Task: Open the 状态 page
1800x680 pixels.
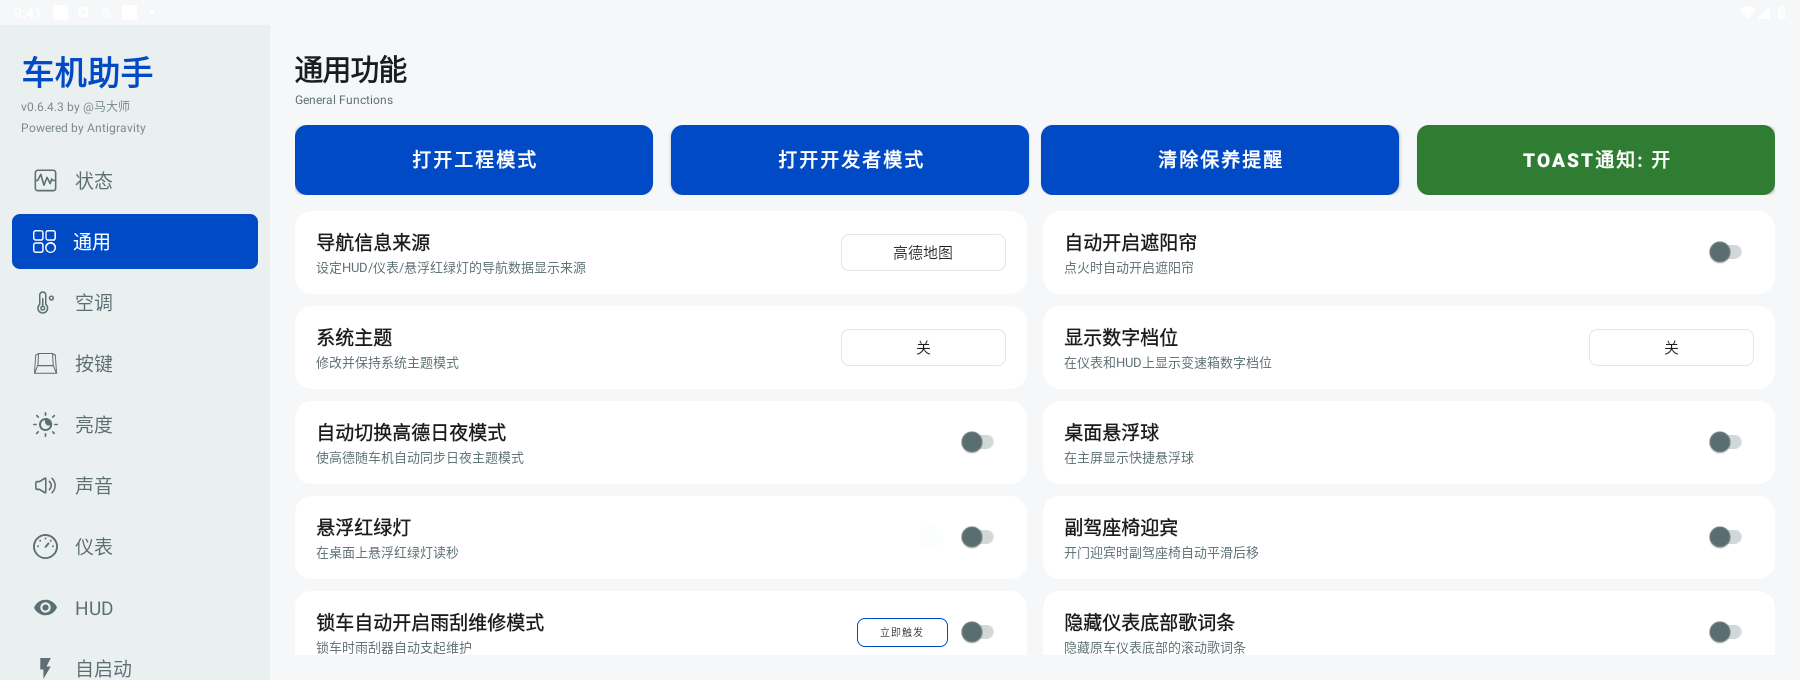Action: (x=135, y=181)
